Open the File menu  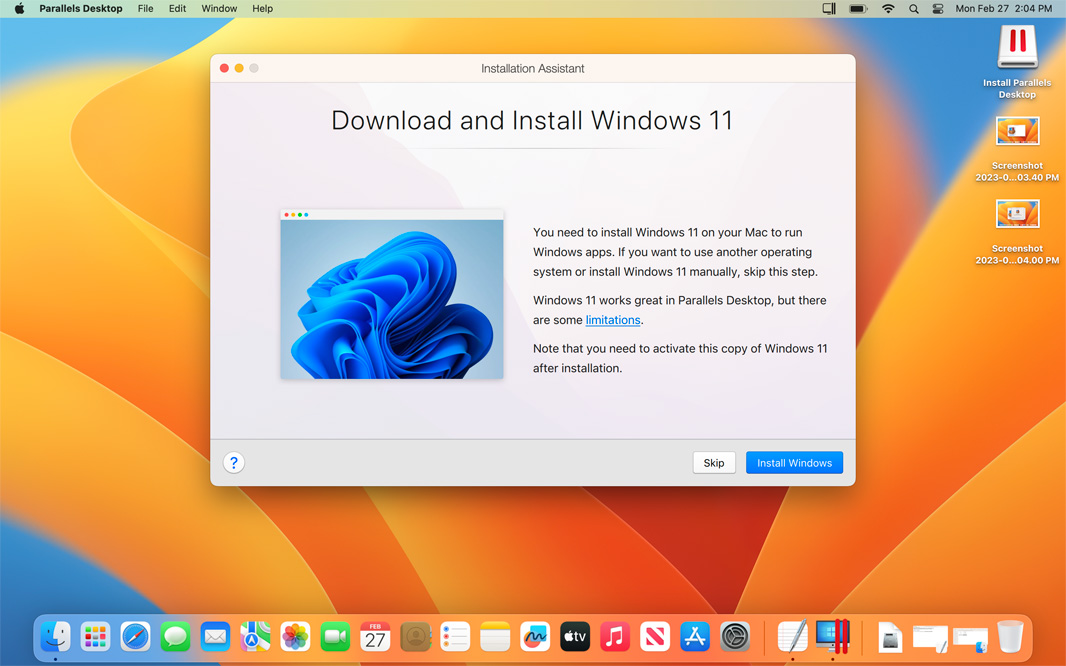pos(145,9)
